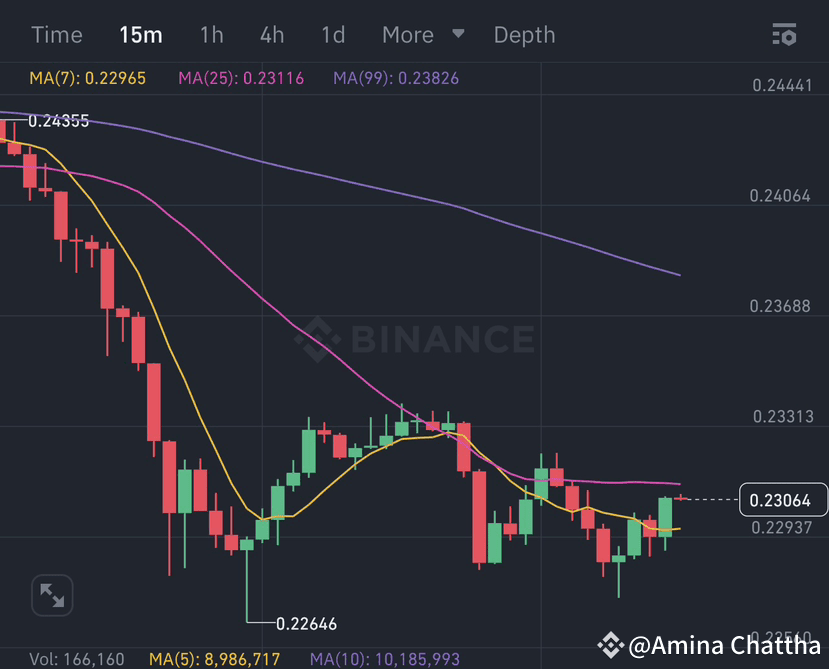Click the MA(7) indicator label
Screen dimensions: 829x669
pyautogui.click(x=87, y=76)
